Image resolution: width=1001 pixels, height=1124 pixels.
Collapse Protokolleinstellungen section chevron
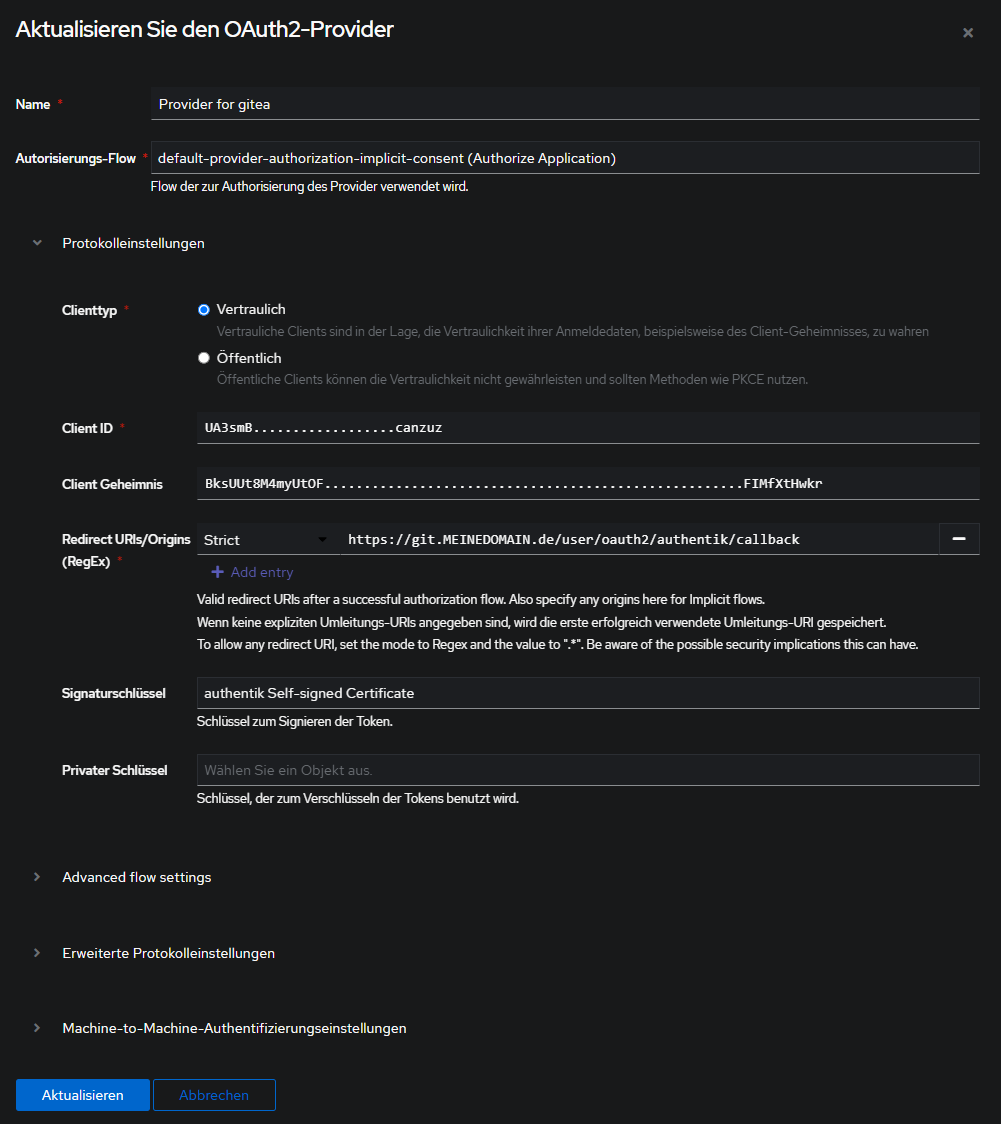[37, 243]
